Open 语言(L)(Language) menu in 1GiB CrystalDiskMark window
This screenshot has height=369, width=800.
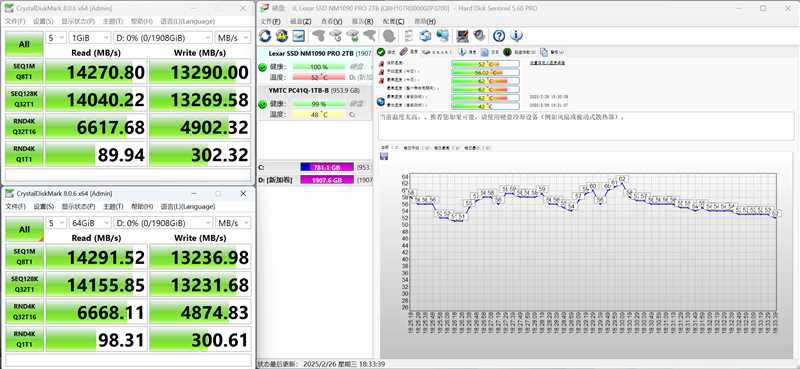tap(187, 21)
